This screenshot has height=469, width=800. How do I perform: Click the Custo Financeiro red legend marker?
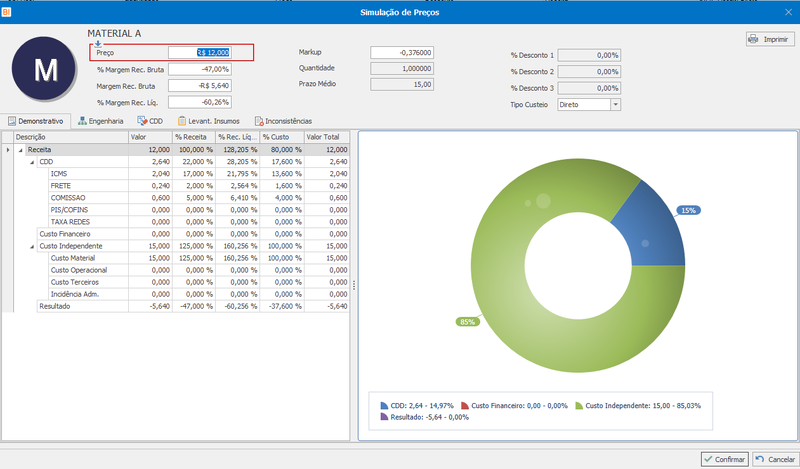[x=464, y=406]
